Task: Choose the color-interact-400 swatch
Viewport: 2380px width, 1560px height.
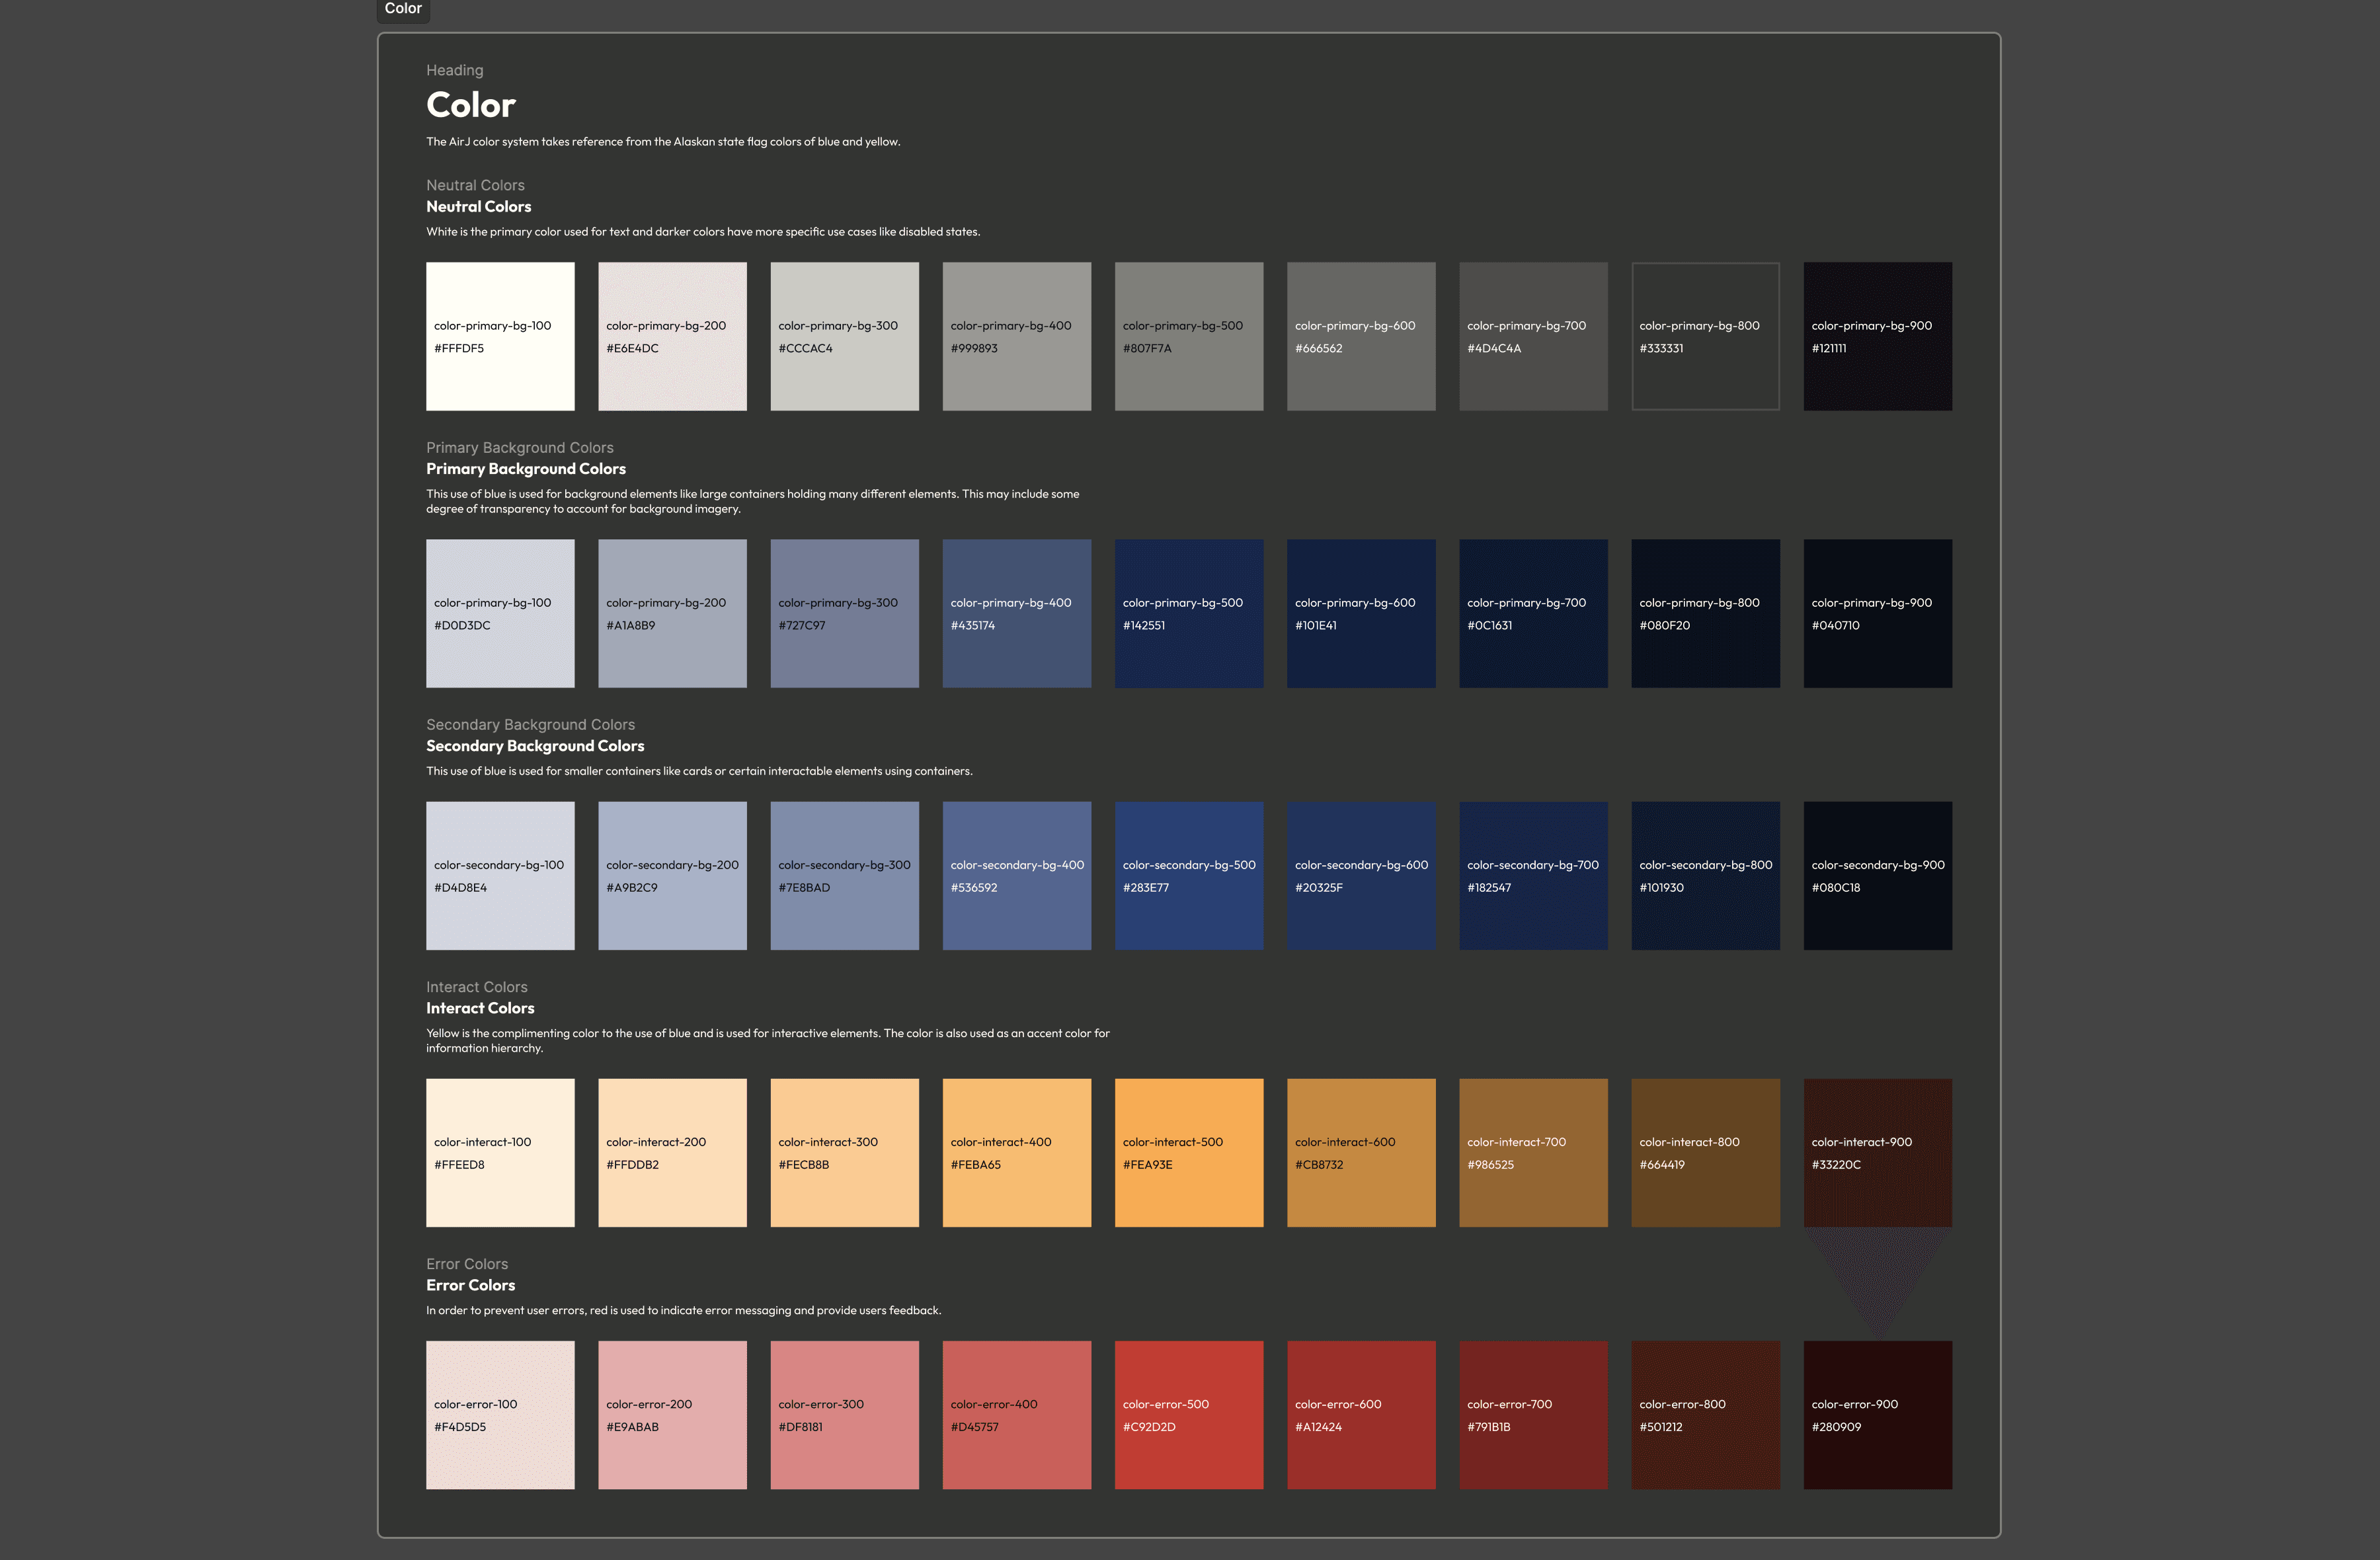Action: (1016, 1153)
